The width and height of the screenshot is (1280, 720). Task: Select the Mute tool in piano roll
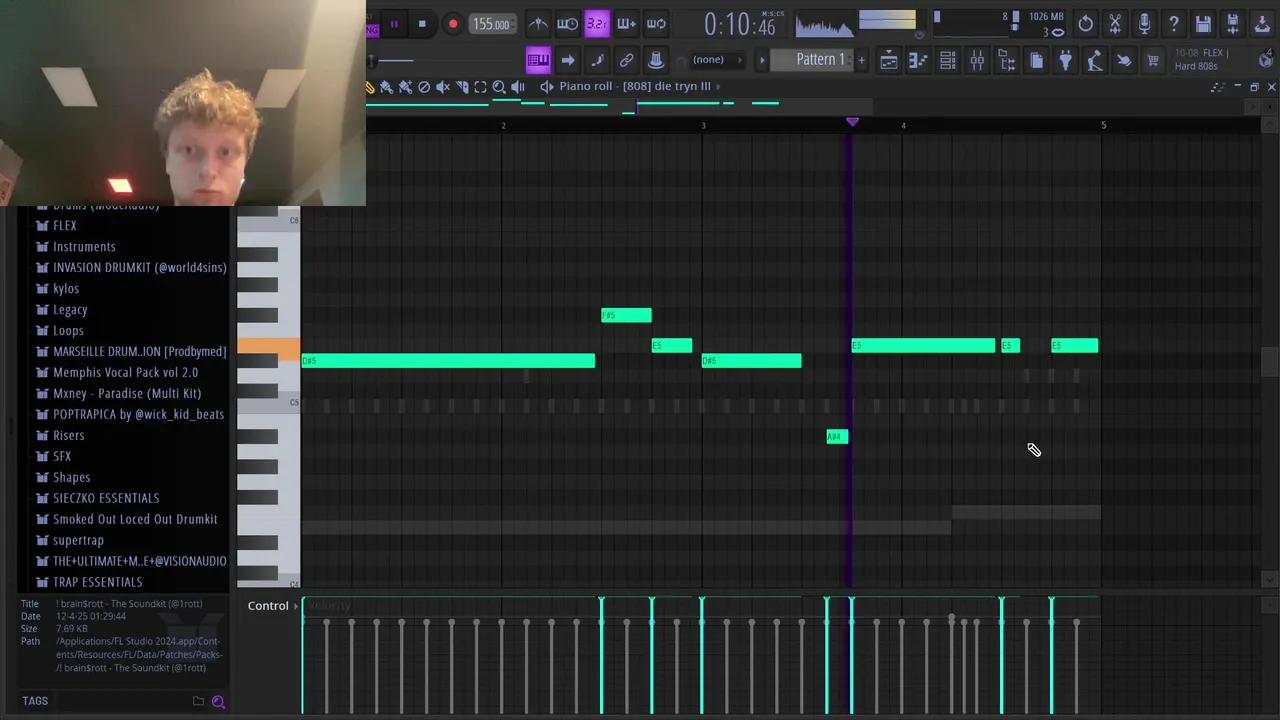click(443, 87)
